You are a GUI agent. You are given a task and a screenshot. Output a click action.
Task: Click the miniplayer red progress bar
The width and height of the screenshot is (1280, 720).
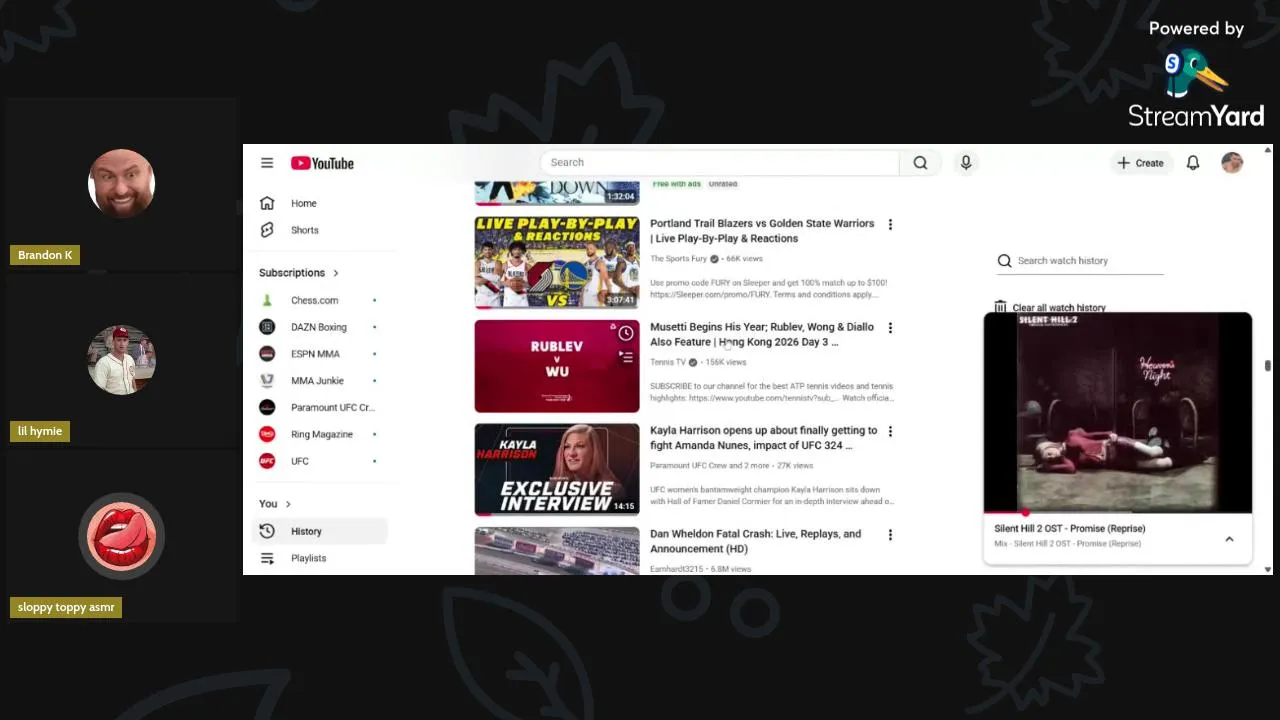1004,512
